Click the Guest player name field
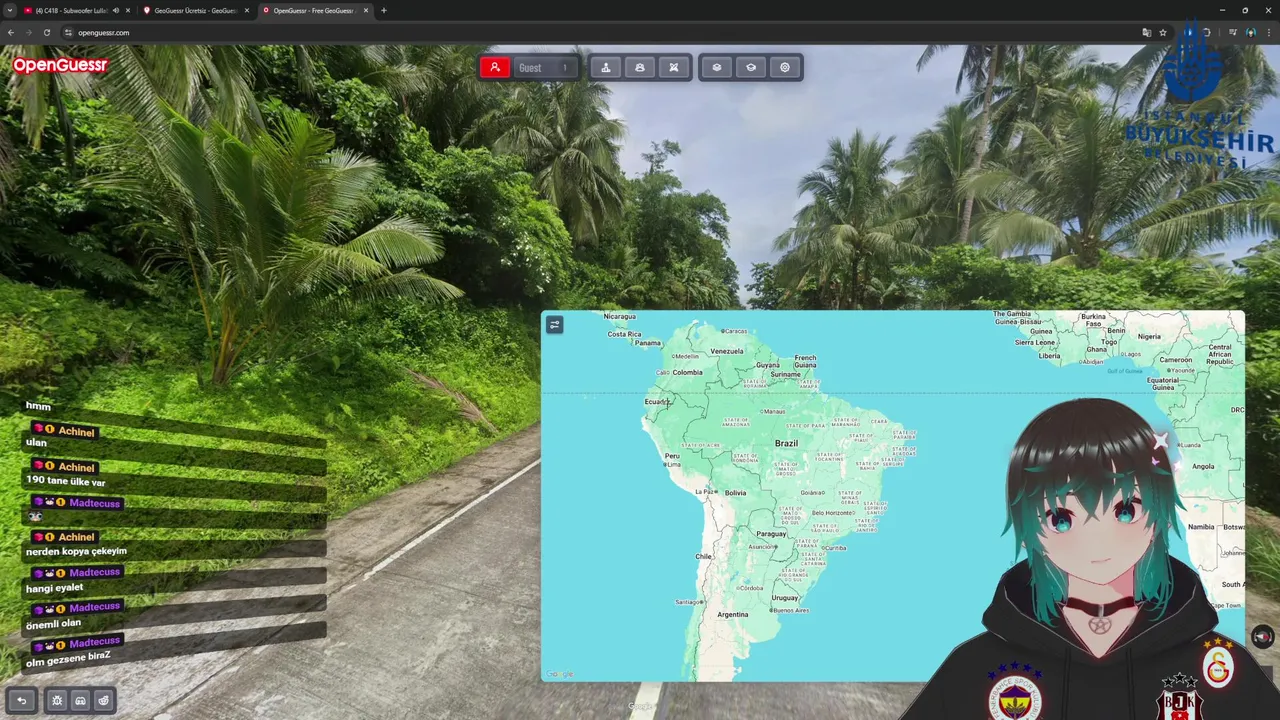1280x720 pixels. pyautogui.click(x=545, y=68)
